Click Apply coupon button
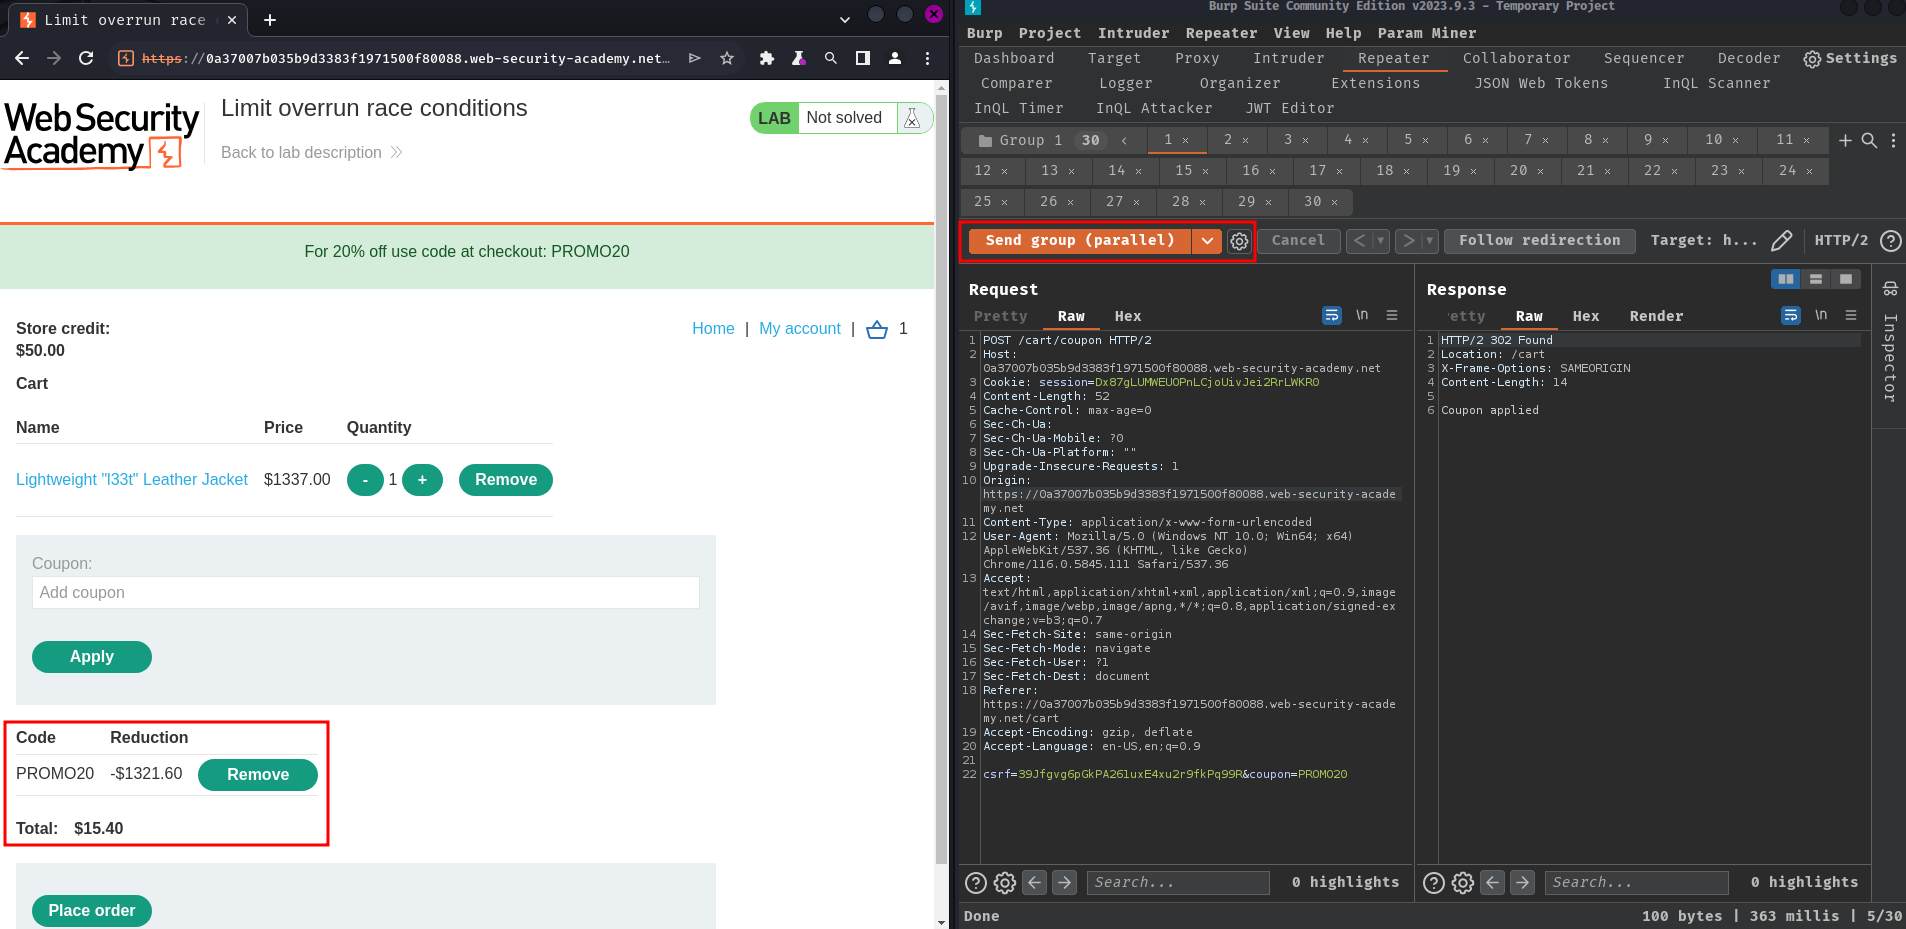The width and height of the screenshot is (1906, 929). 92,657
